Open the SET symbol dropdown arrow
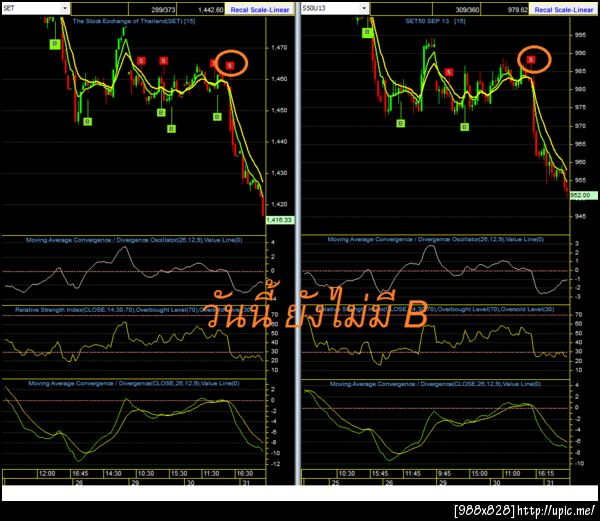This screenshot has height=521, width=600. coord(65,8)
